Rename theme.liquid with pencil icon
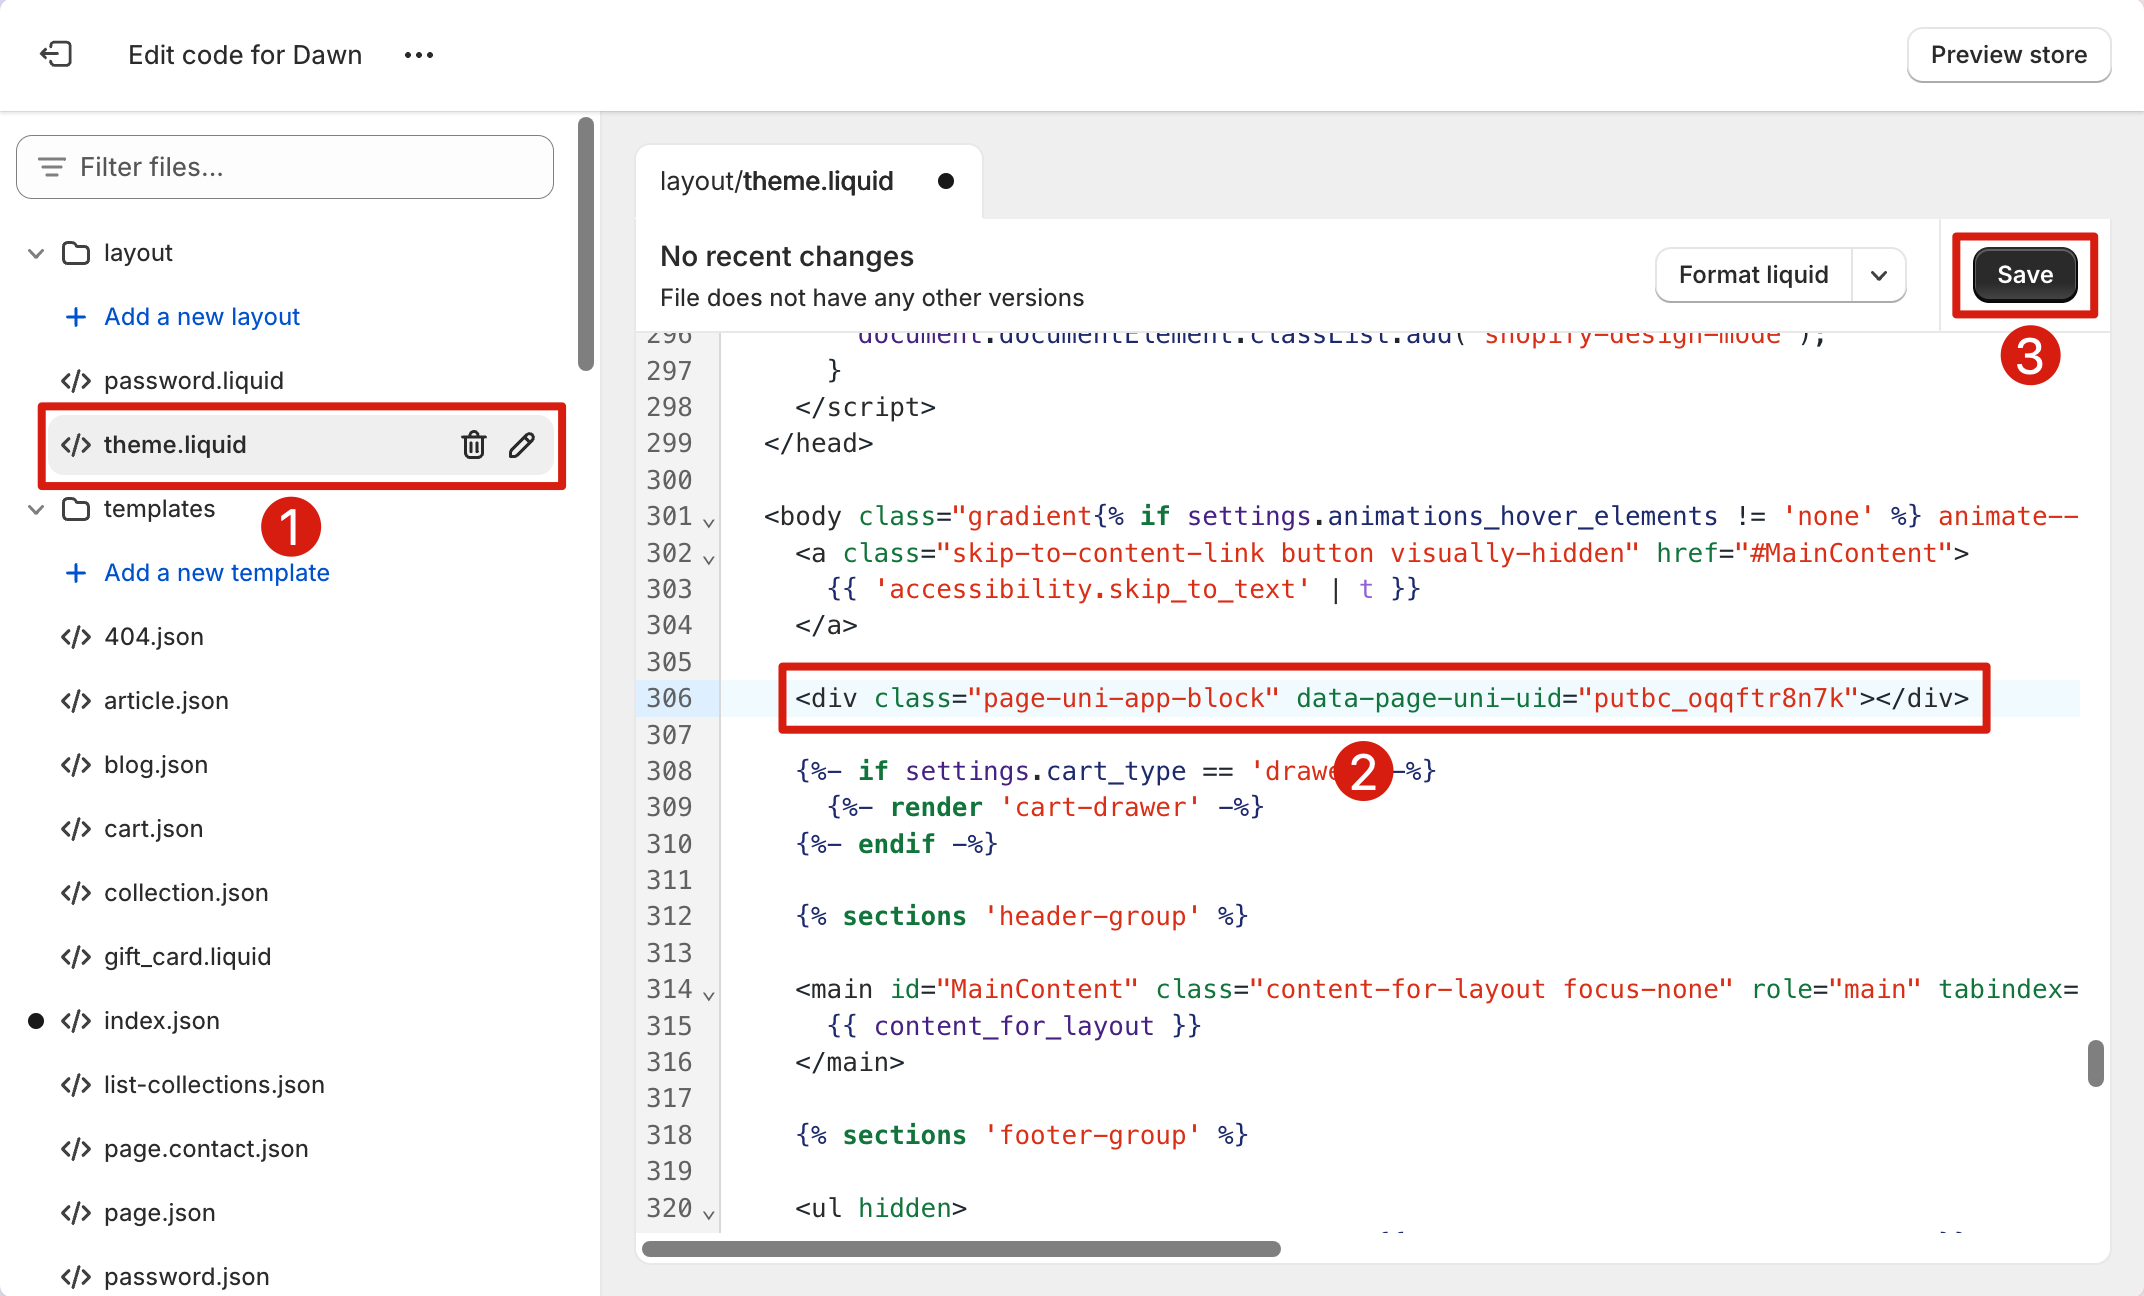Image resolution: width=2144 pixels, height=1296 pixels. click(522, 445)
